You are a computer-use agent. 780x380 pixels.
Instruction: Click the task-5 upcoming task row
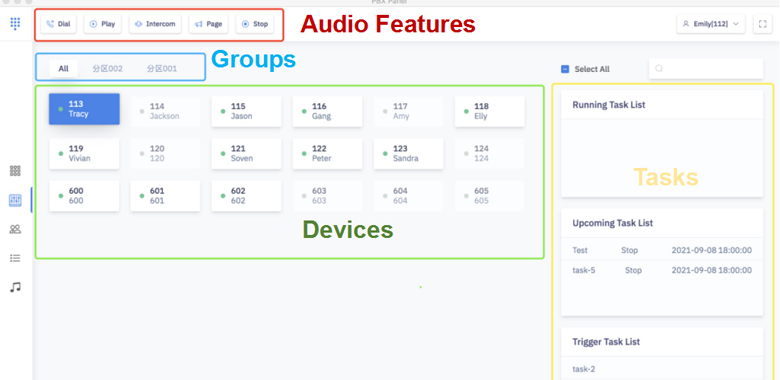click(x=662, y=271)
